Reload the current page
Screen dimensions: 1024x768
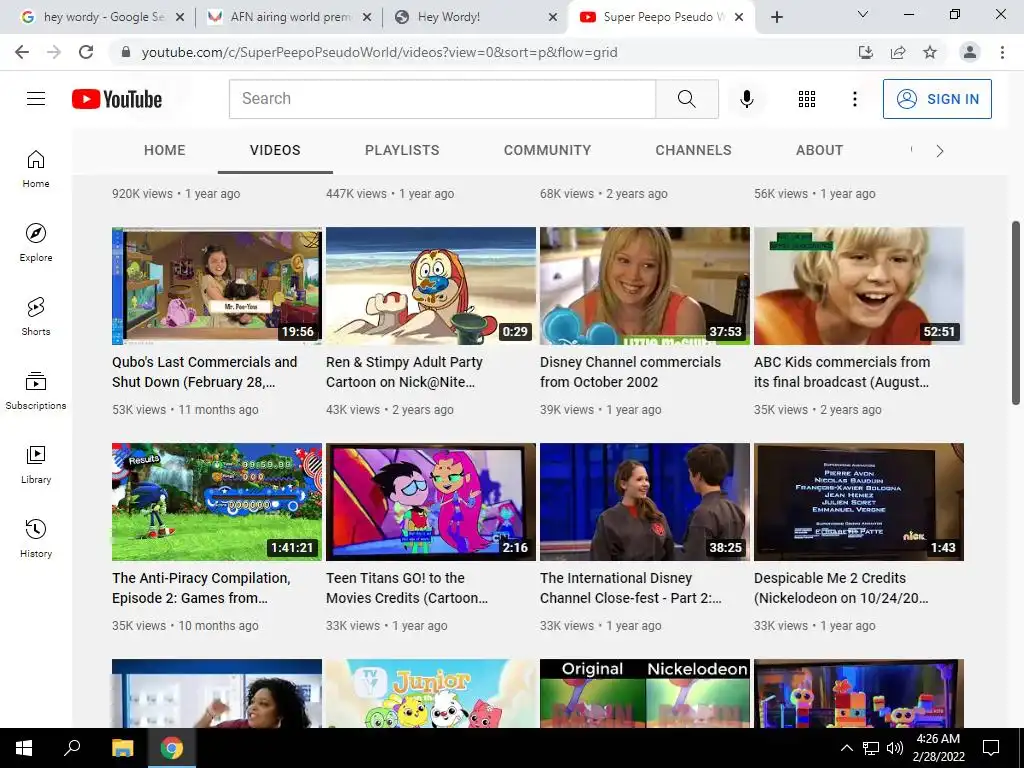[86, 52]
